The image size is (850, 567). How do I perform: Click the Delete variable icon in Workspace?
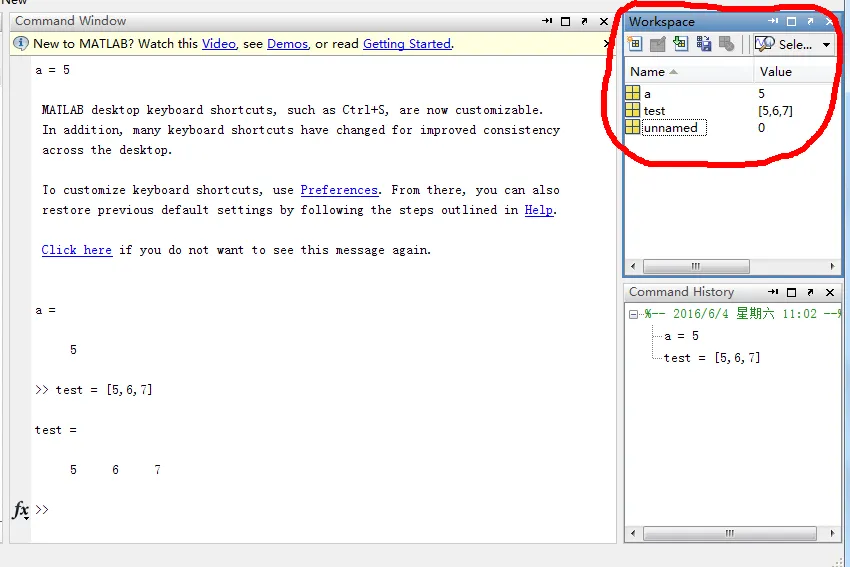click(x=726, y=44)
